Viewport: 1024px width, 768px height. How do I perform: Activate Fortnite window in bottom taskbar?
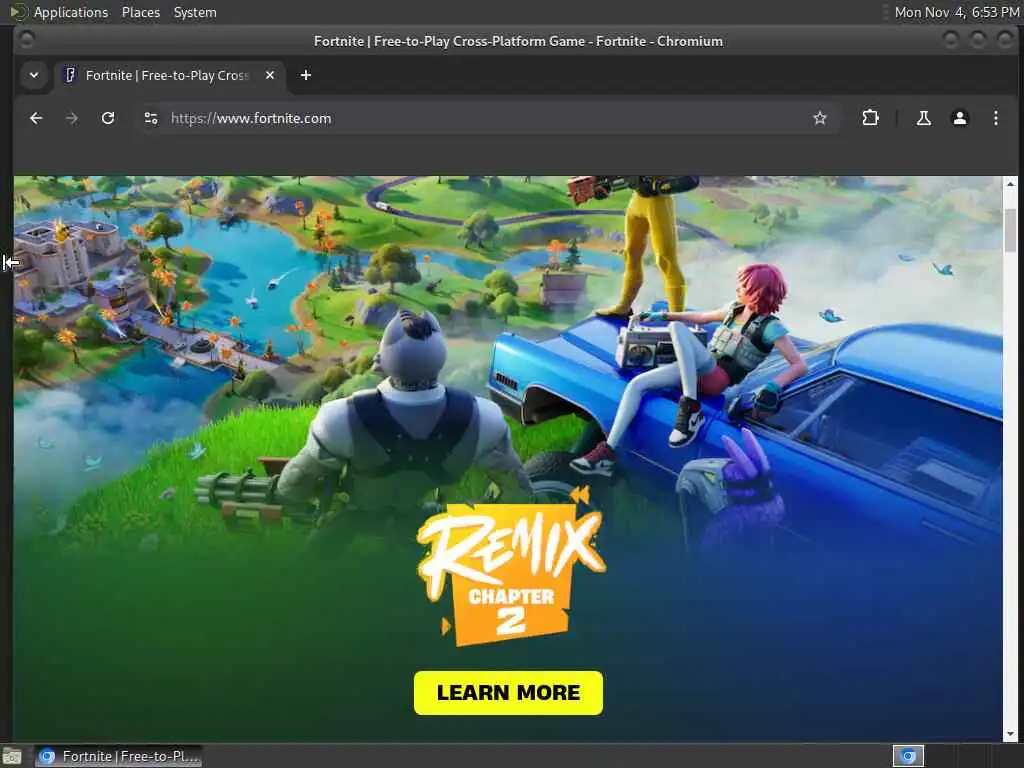tap(118, 756)
